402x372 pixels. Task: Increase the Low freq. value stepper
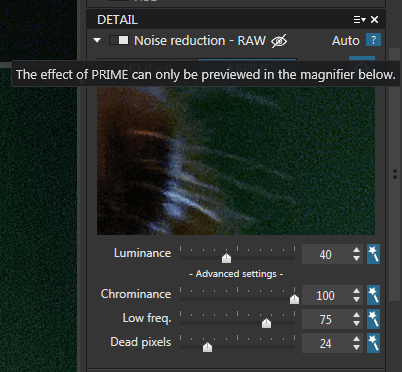pyautogui.click(x=356, y=314)
